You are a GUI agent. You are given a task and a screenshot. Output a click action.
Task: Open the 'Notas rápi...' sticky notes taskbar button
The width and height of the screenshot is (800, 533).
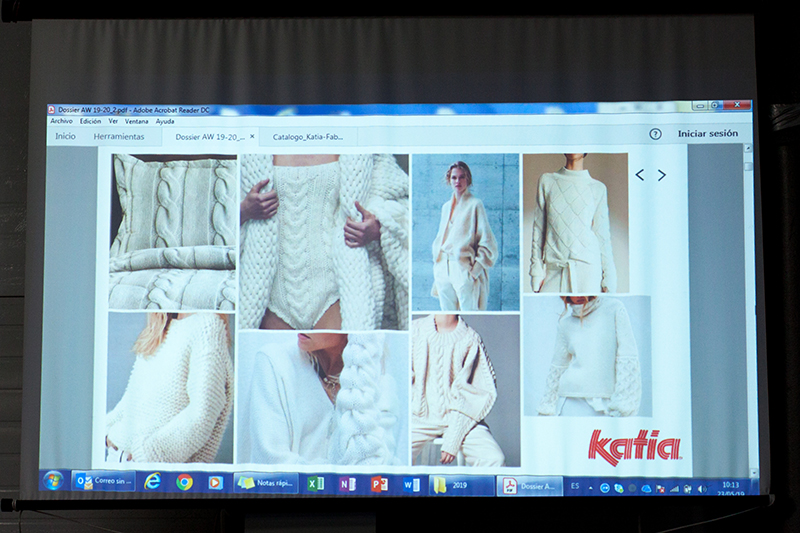tap(265, 483)
